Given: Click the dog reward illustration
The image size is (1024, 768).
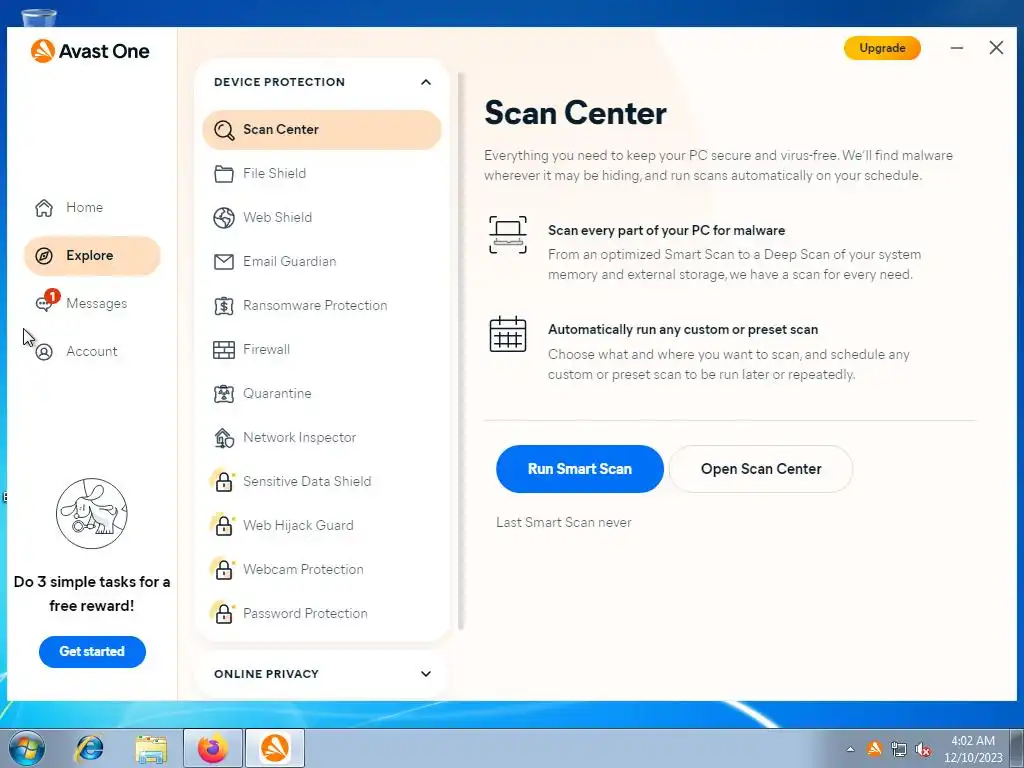Looking at the screenshot, I should click(x=91, y=513).
